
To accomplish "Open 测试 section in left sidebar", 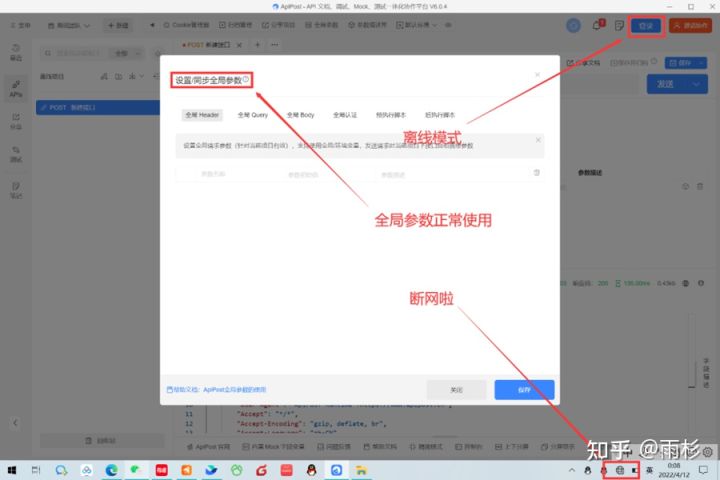I will click(x=16, y=154).
